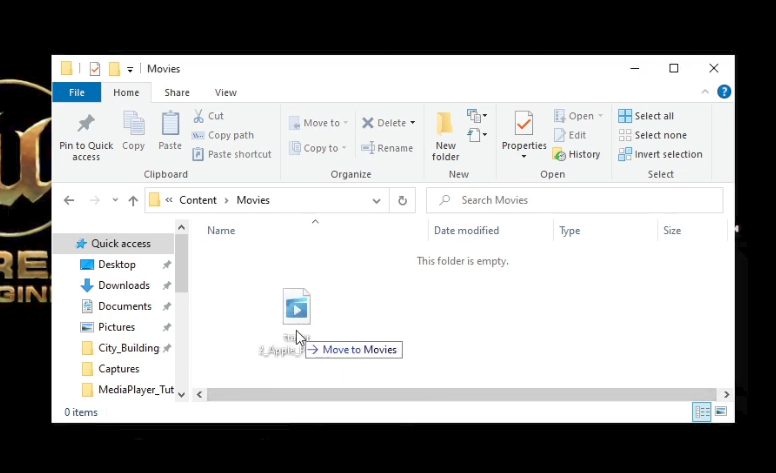Click Cut scissors command
The image size is (776, 473).
(x=208, y=116)
